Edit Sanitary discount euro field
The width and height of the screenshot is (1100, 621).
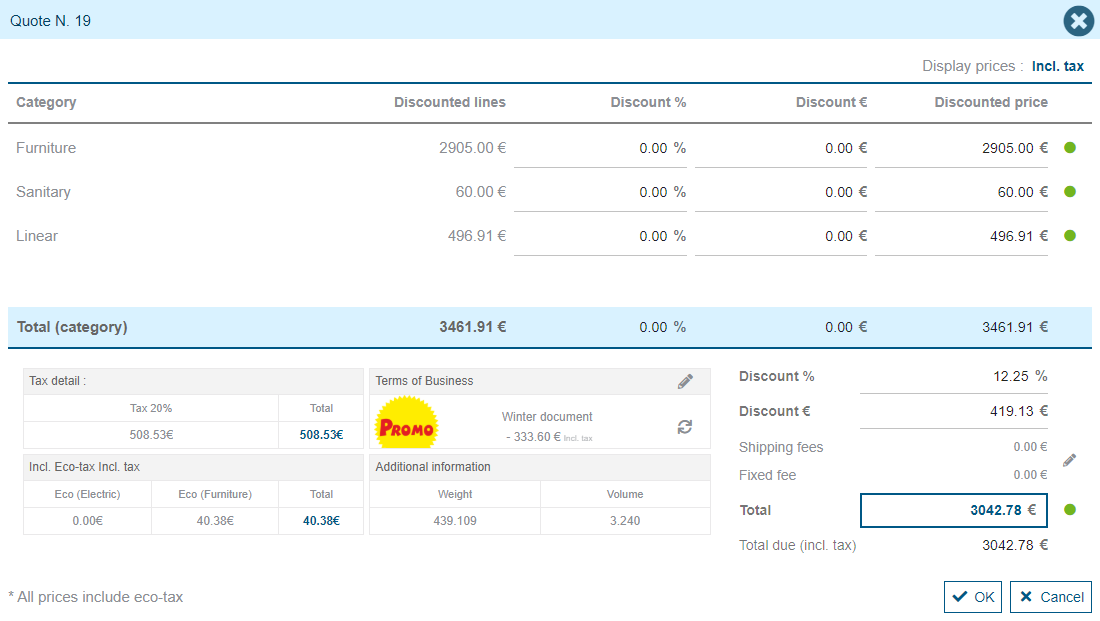point(781,192)
